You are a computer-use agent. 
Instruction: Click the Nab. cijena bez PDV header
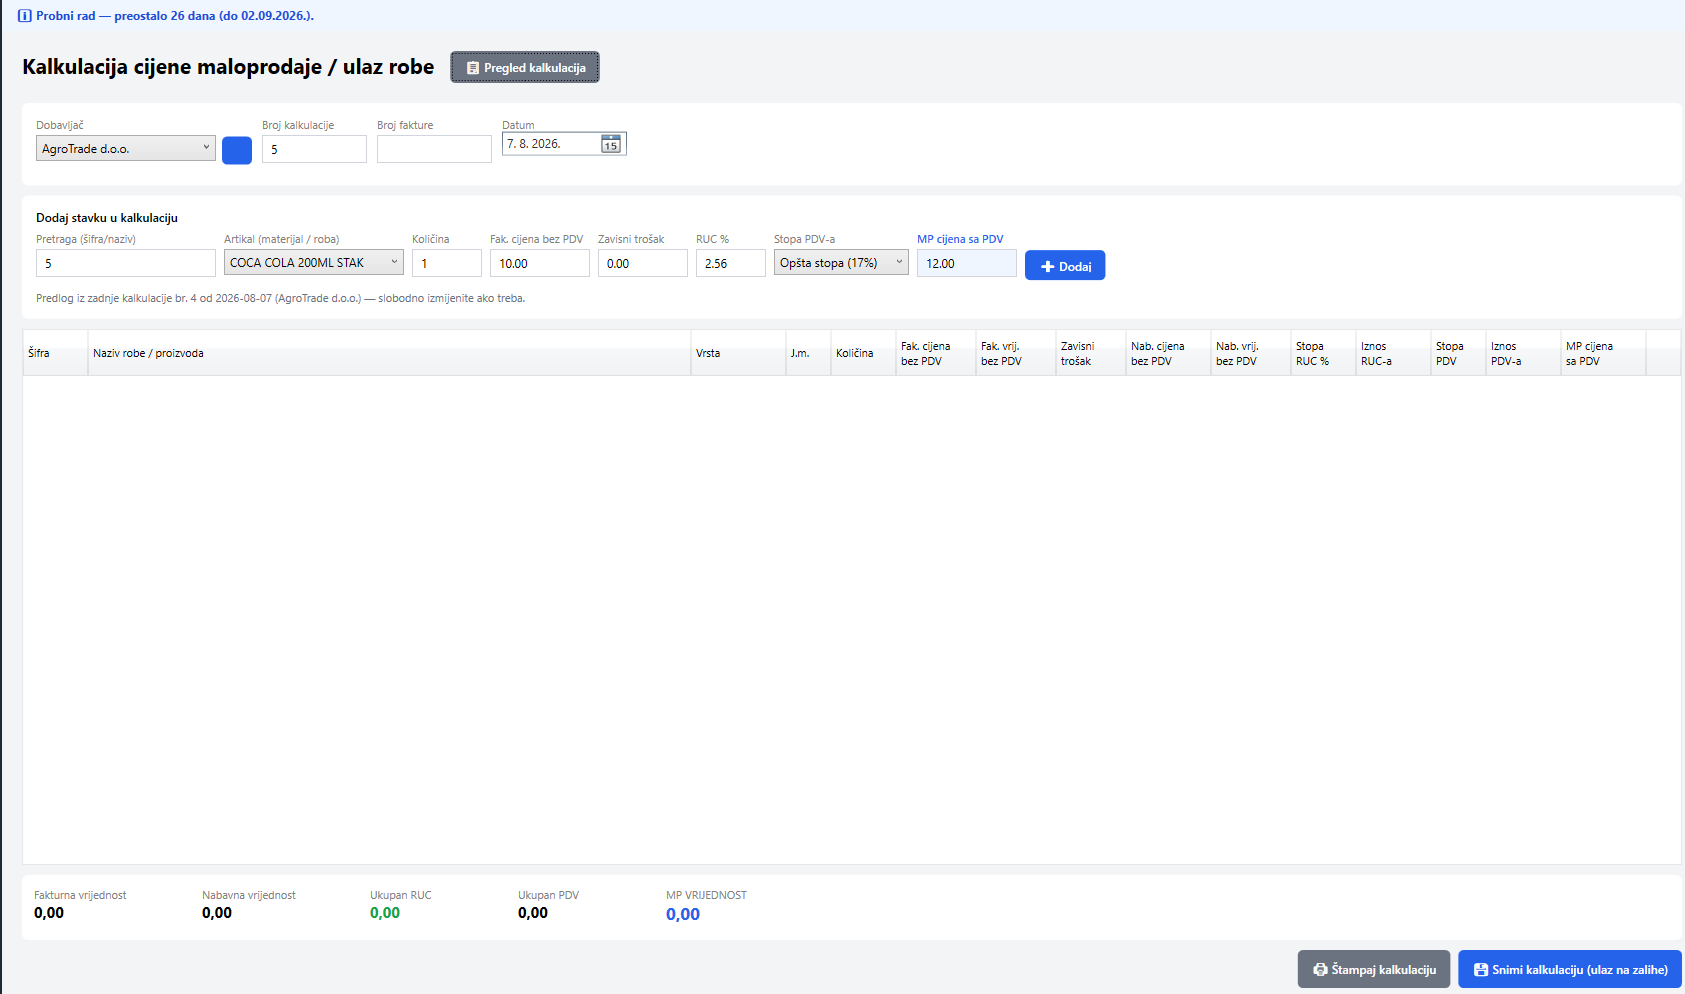point(1168,353)
